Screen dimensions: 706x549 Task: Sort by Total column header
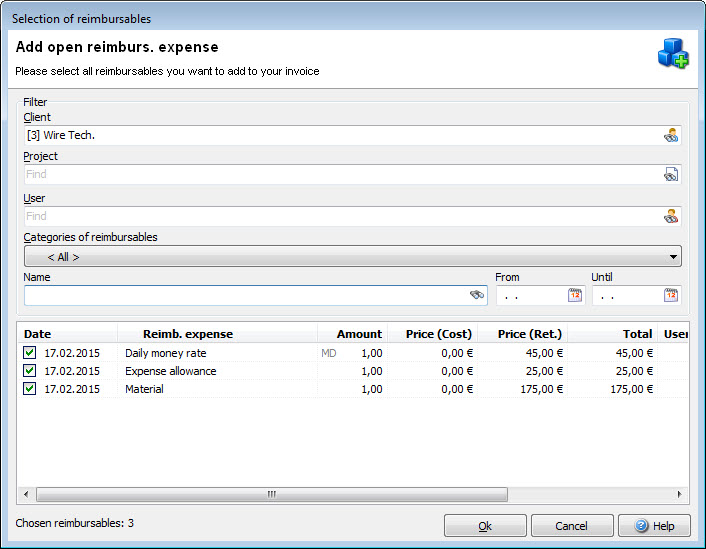[x=613, y=334]
